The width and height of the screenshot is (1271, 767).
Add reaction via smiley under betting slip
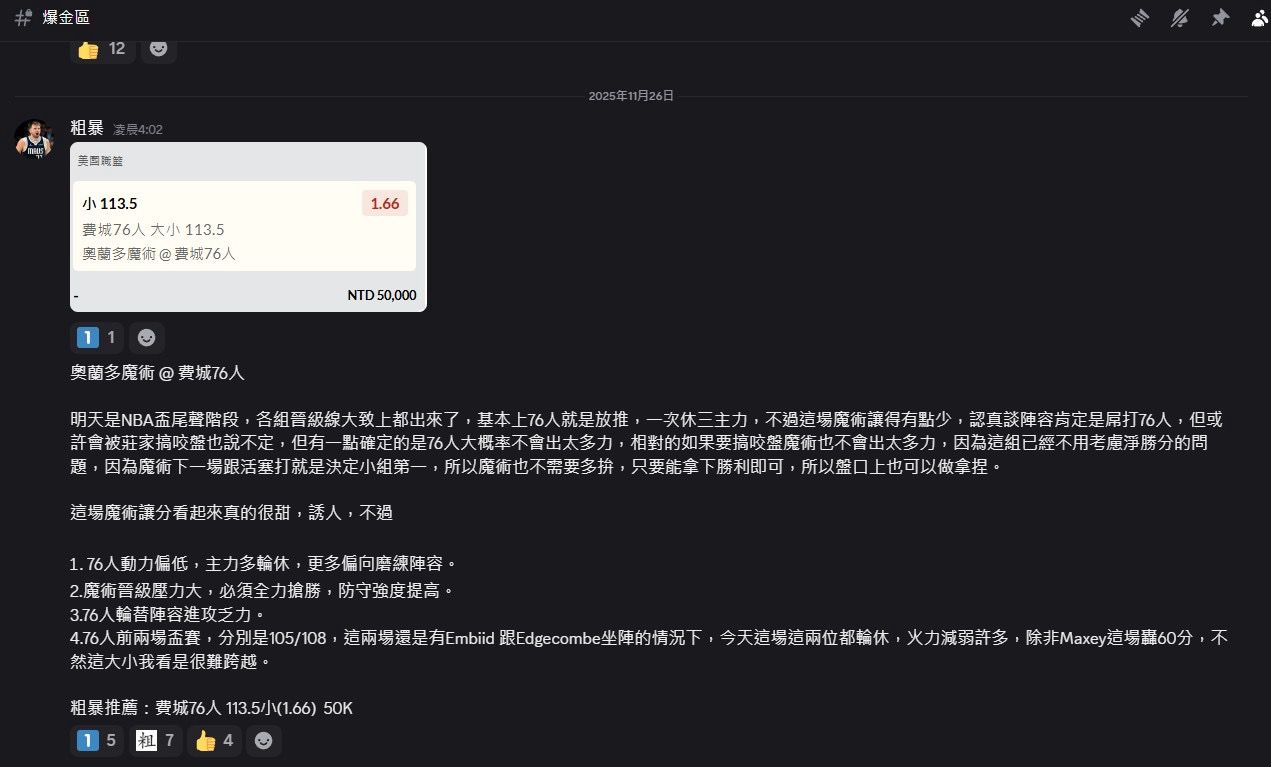coord(146,338)
